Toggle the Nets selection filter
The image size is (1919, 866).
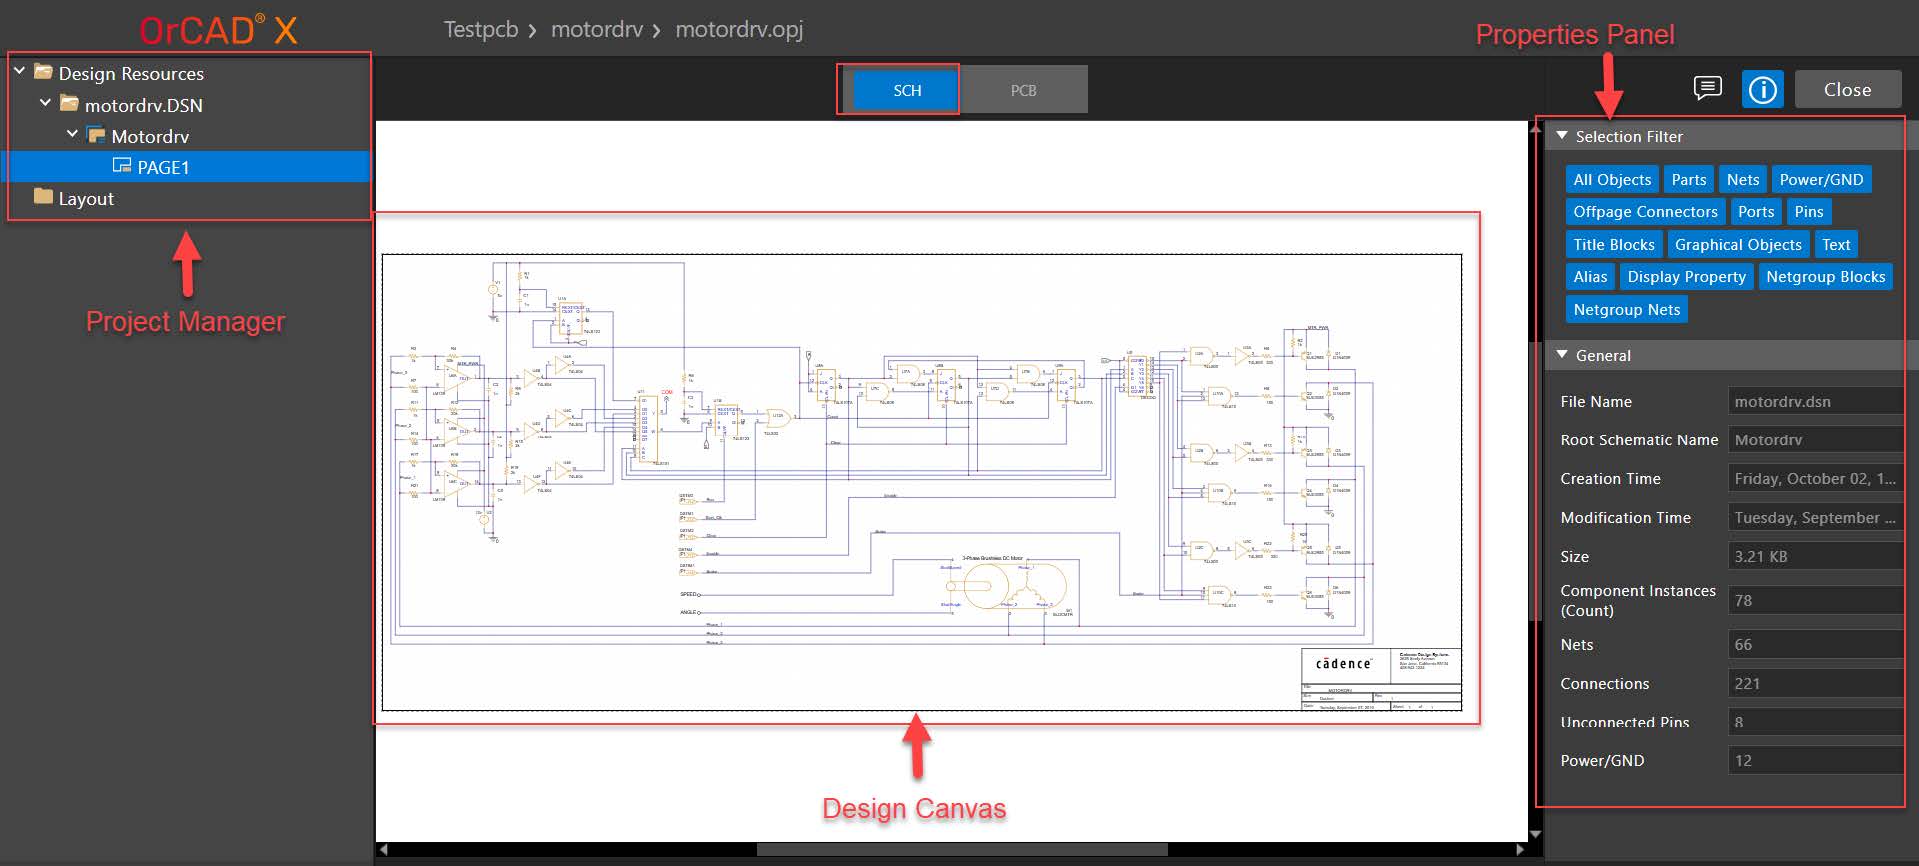1742,180
